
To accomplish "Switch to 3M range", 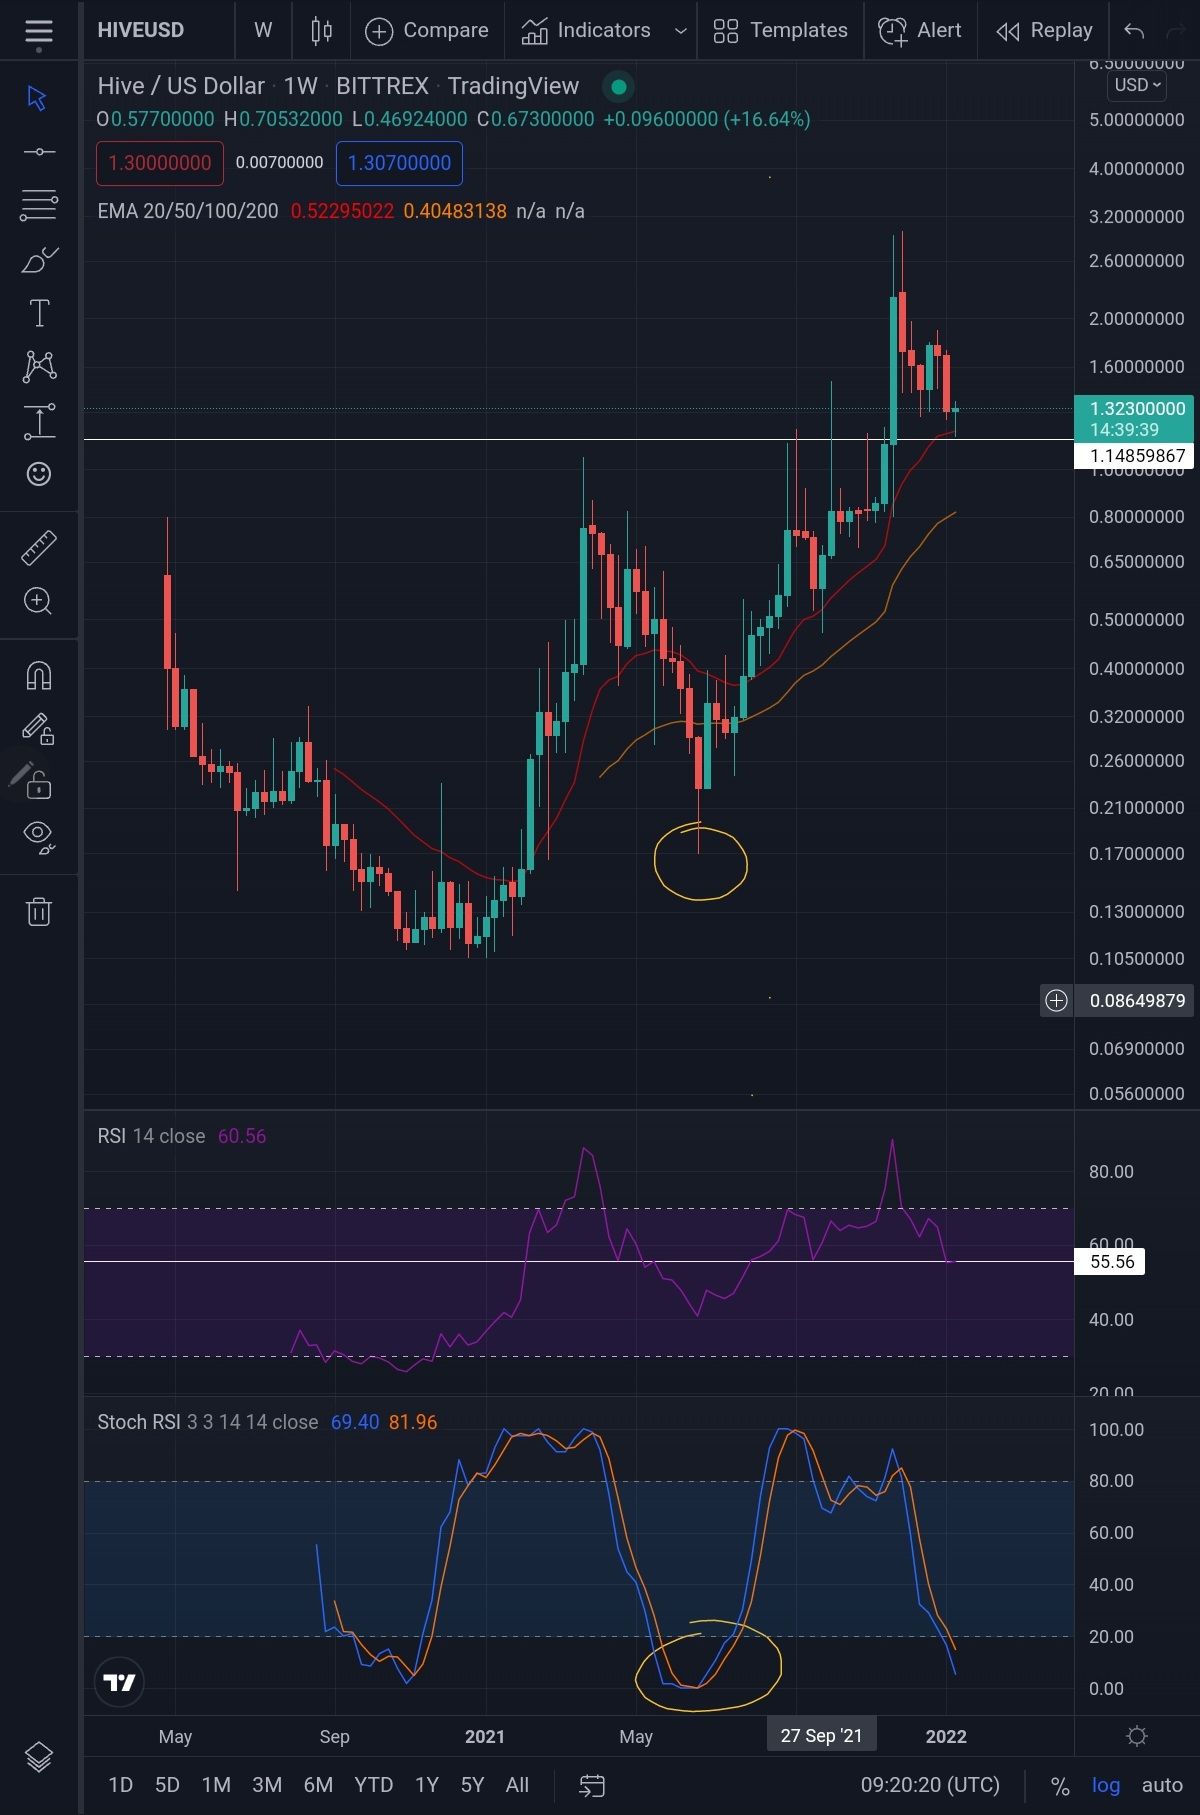I will pyautogui.click(x=267, y=1785).
